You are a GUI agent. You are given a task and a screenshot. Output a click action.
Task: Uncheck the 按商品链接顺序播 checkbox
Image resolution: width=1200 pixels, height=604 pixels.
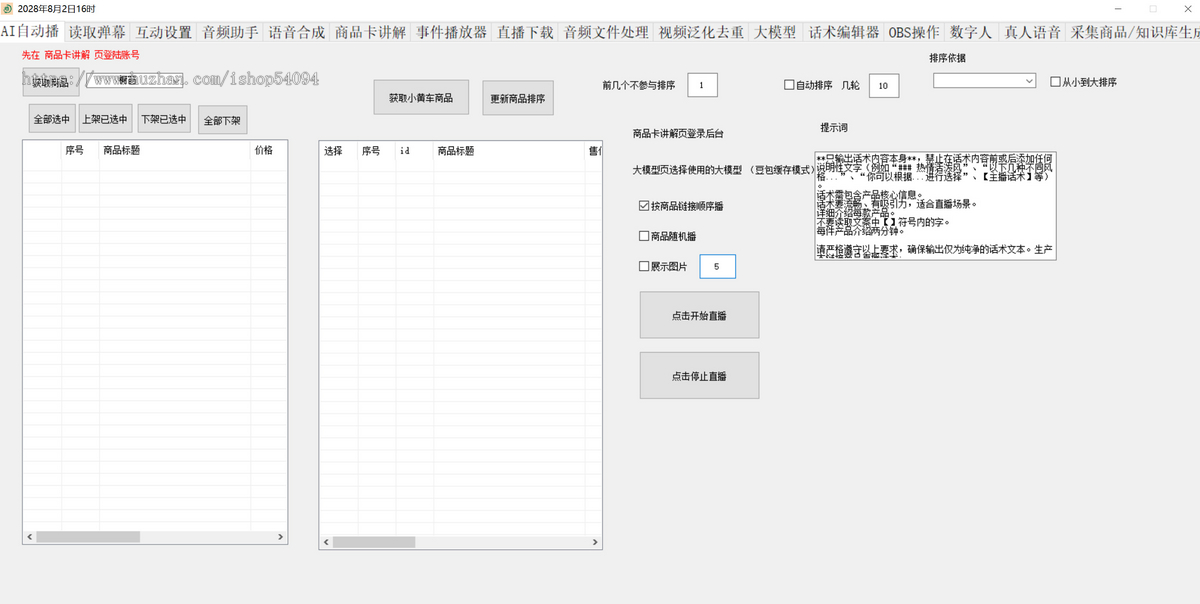point(644,206)
